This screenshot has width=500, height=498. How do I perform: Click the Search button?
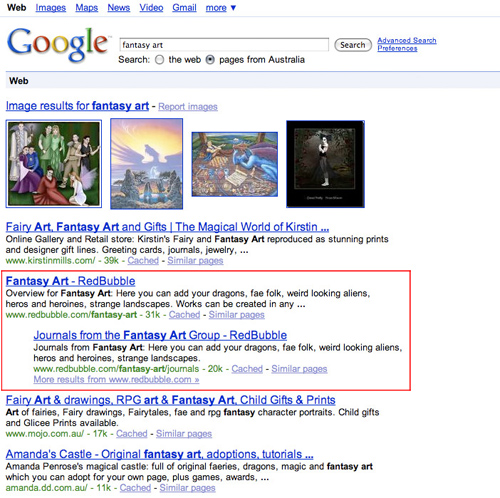tap(353, 45)
